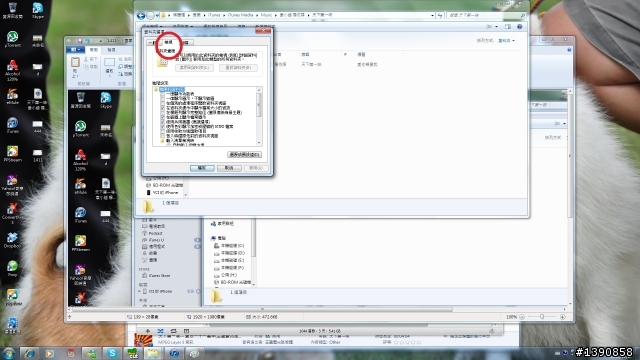
Task: Open the Dropbox desktop shortcut
Action: tap(12, 240)
